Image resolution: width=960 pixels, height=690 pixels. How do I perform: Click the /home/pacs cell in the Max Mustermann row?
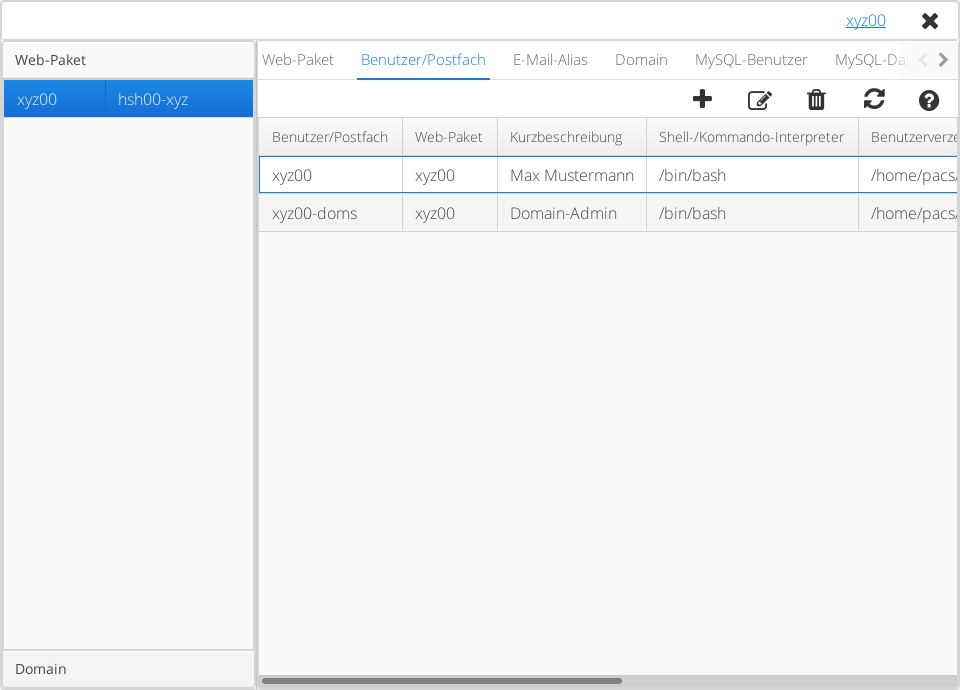tap(908, 175)
